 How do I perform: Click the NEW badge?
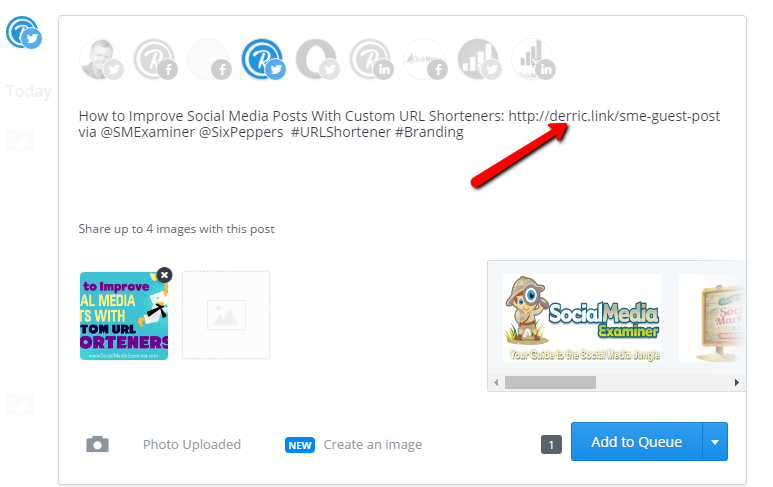(300, 445)
